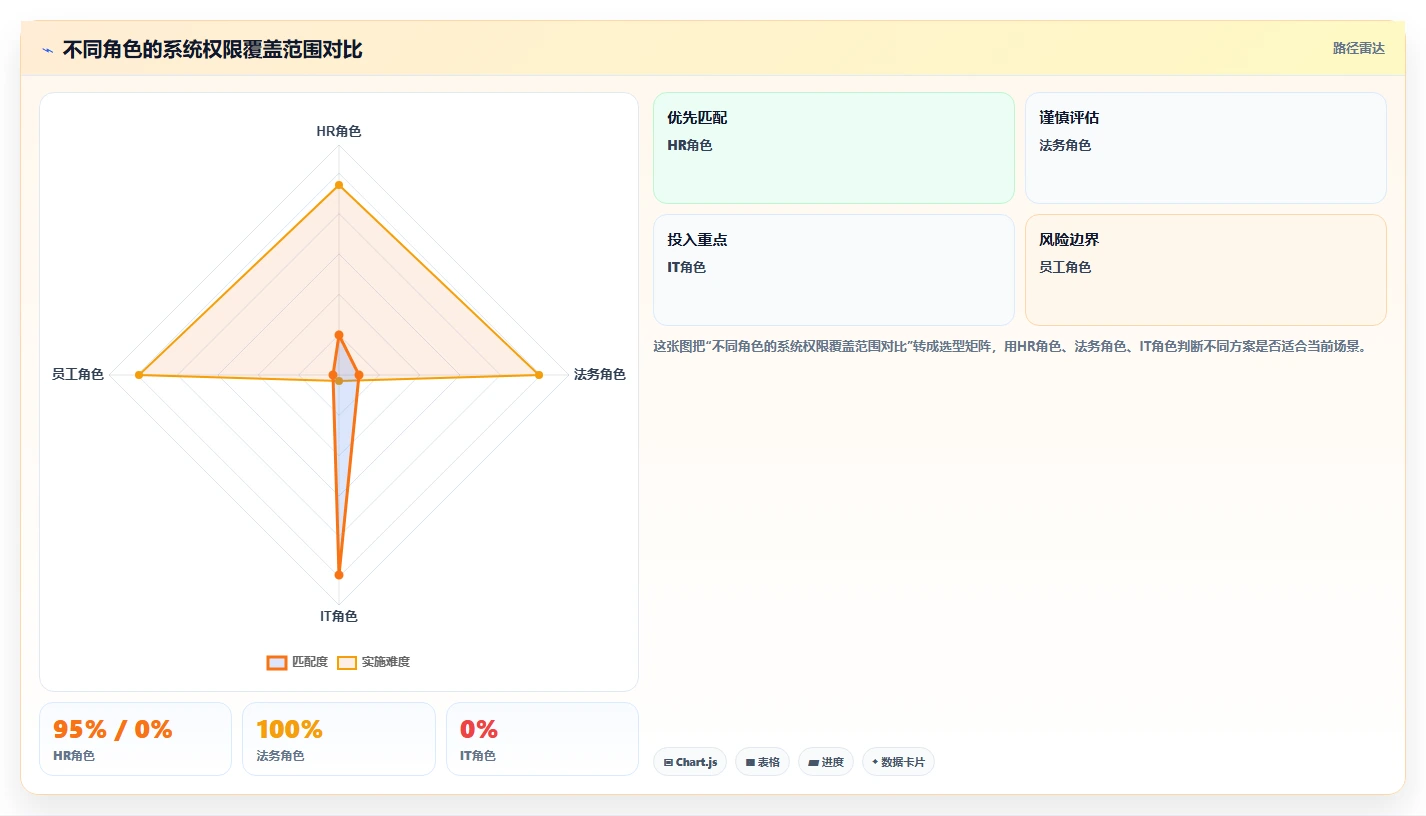Screen dimensions: 1426x816
Task: Click the 100% 法务角色 stat value
Action: point(290,729)
